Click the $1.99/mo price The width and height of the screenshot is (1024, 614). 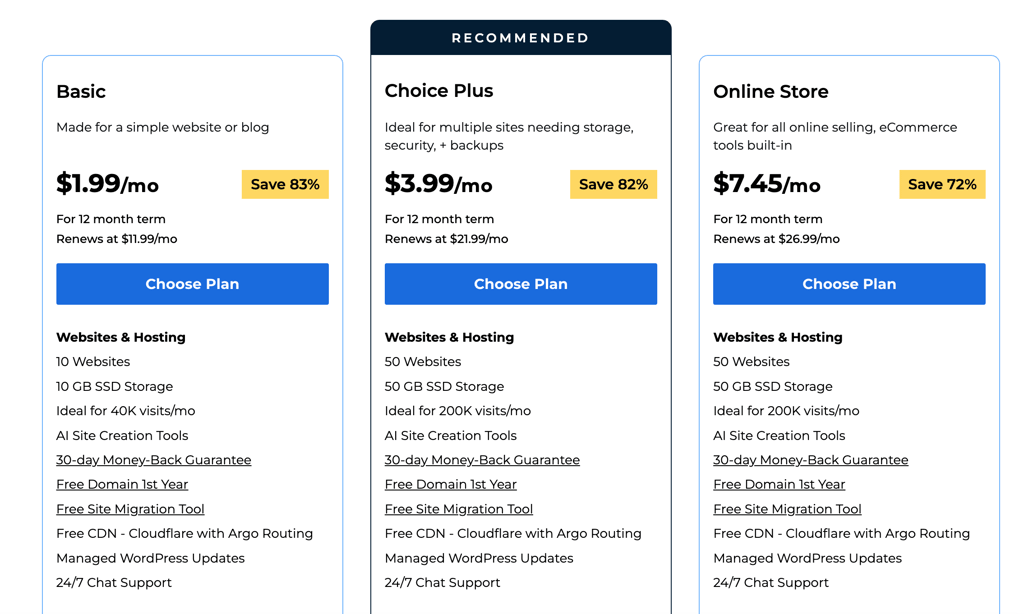coord(107,184)
